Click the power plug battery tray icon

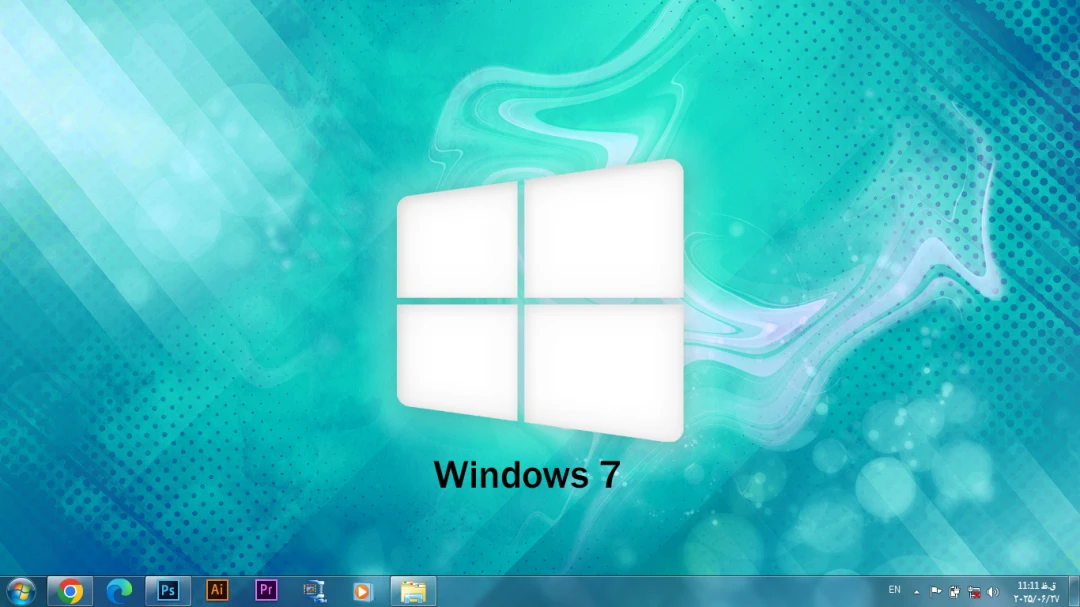[955, 591]
